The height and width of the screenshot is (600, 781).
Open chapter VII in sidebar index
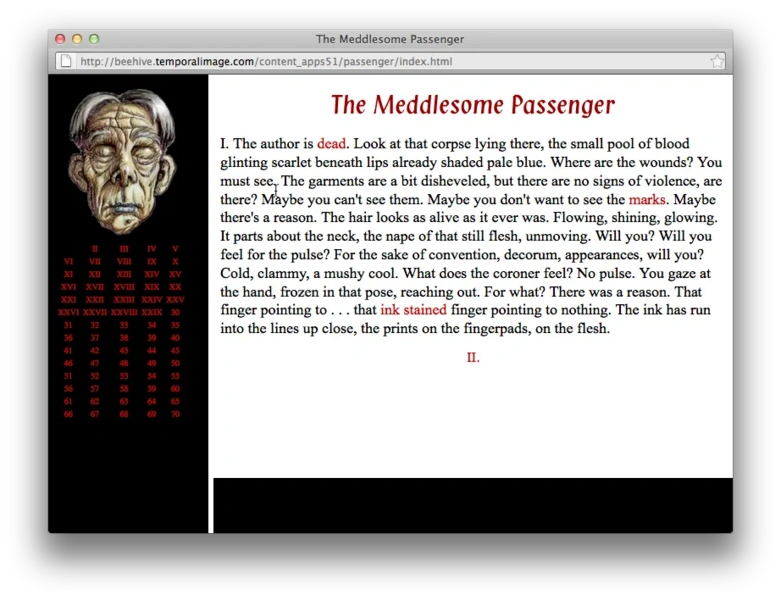(95, 261)
